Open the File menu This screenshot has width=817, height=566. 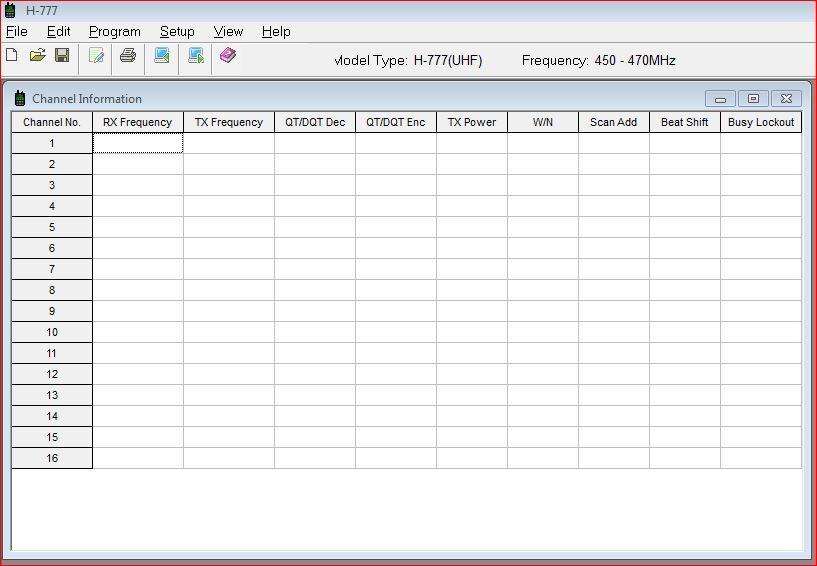pos(17,31)
